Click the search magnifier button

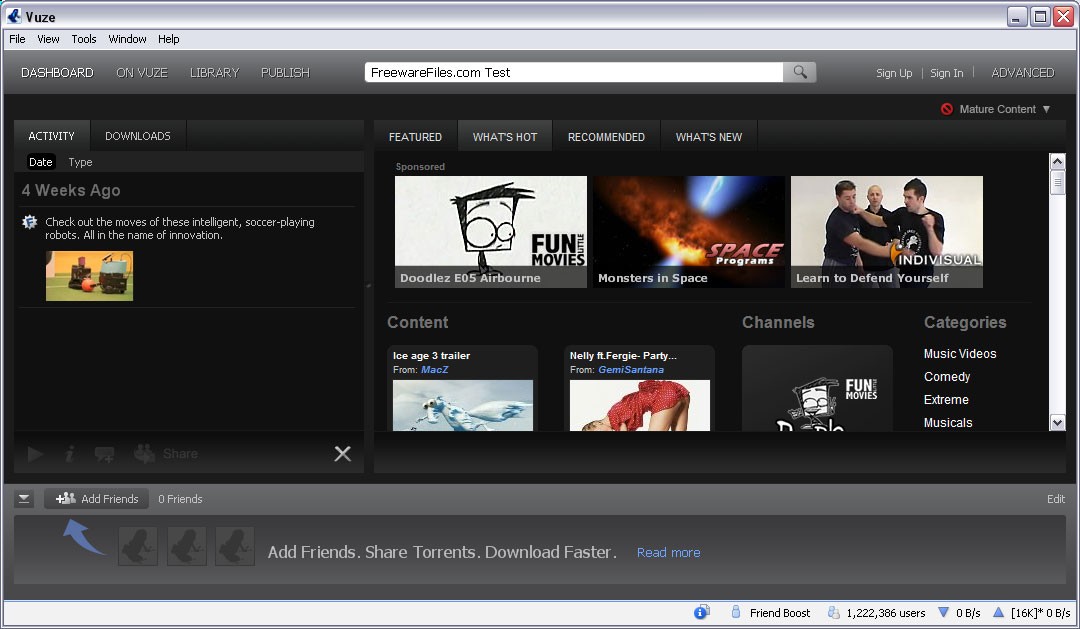800,72
